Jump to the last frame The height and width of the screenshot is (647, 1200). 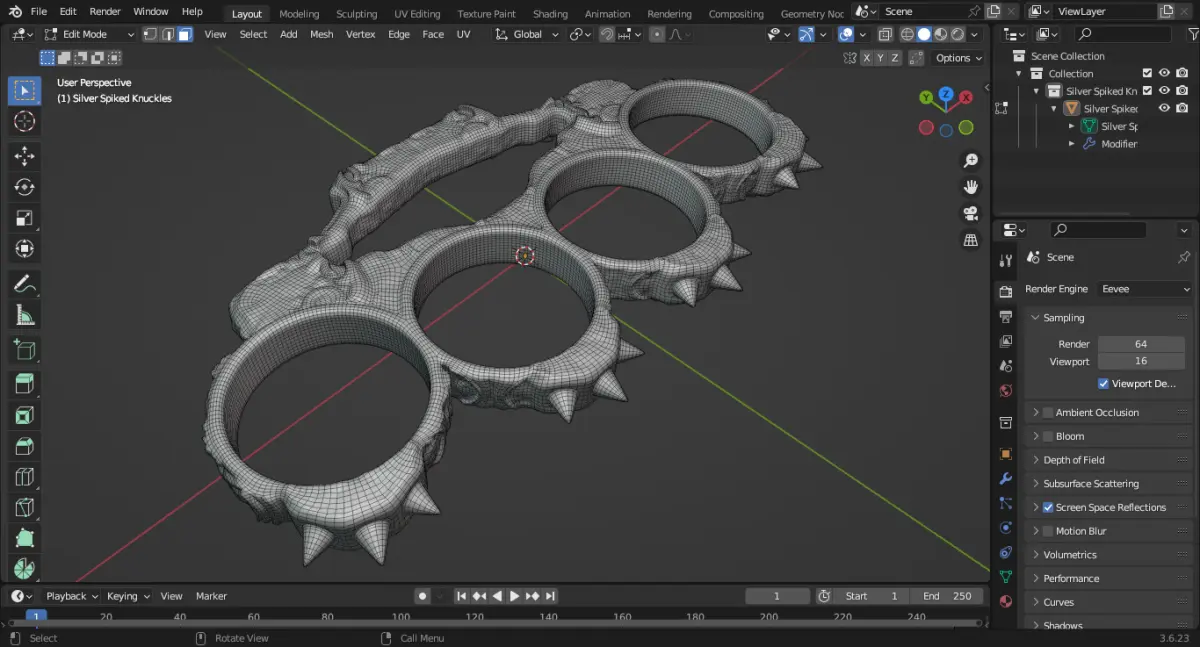pyautogui.click(x=550, y=596)
